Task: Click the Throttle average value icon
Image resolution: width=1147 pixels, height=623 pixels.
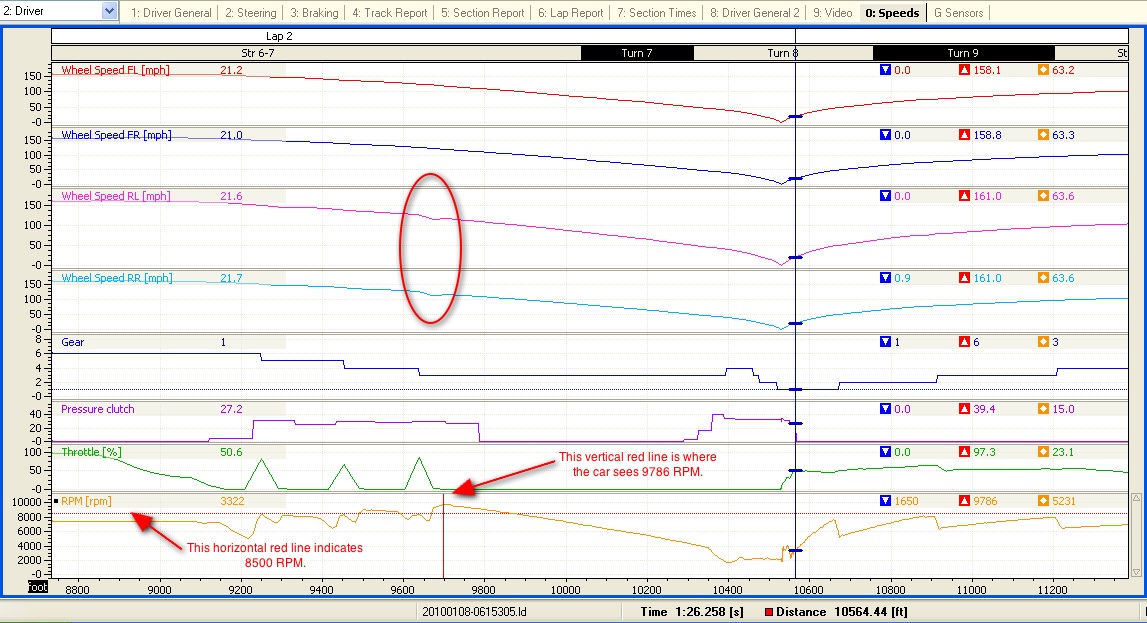Action: pos(1043,452)
